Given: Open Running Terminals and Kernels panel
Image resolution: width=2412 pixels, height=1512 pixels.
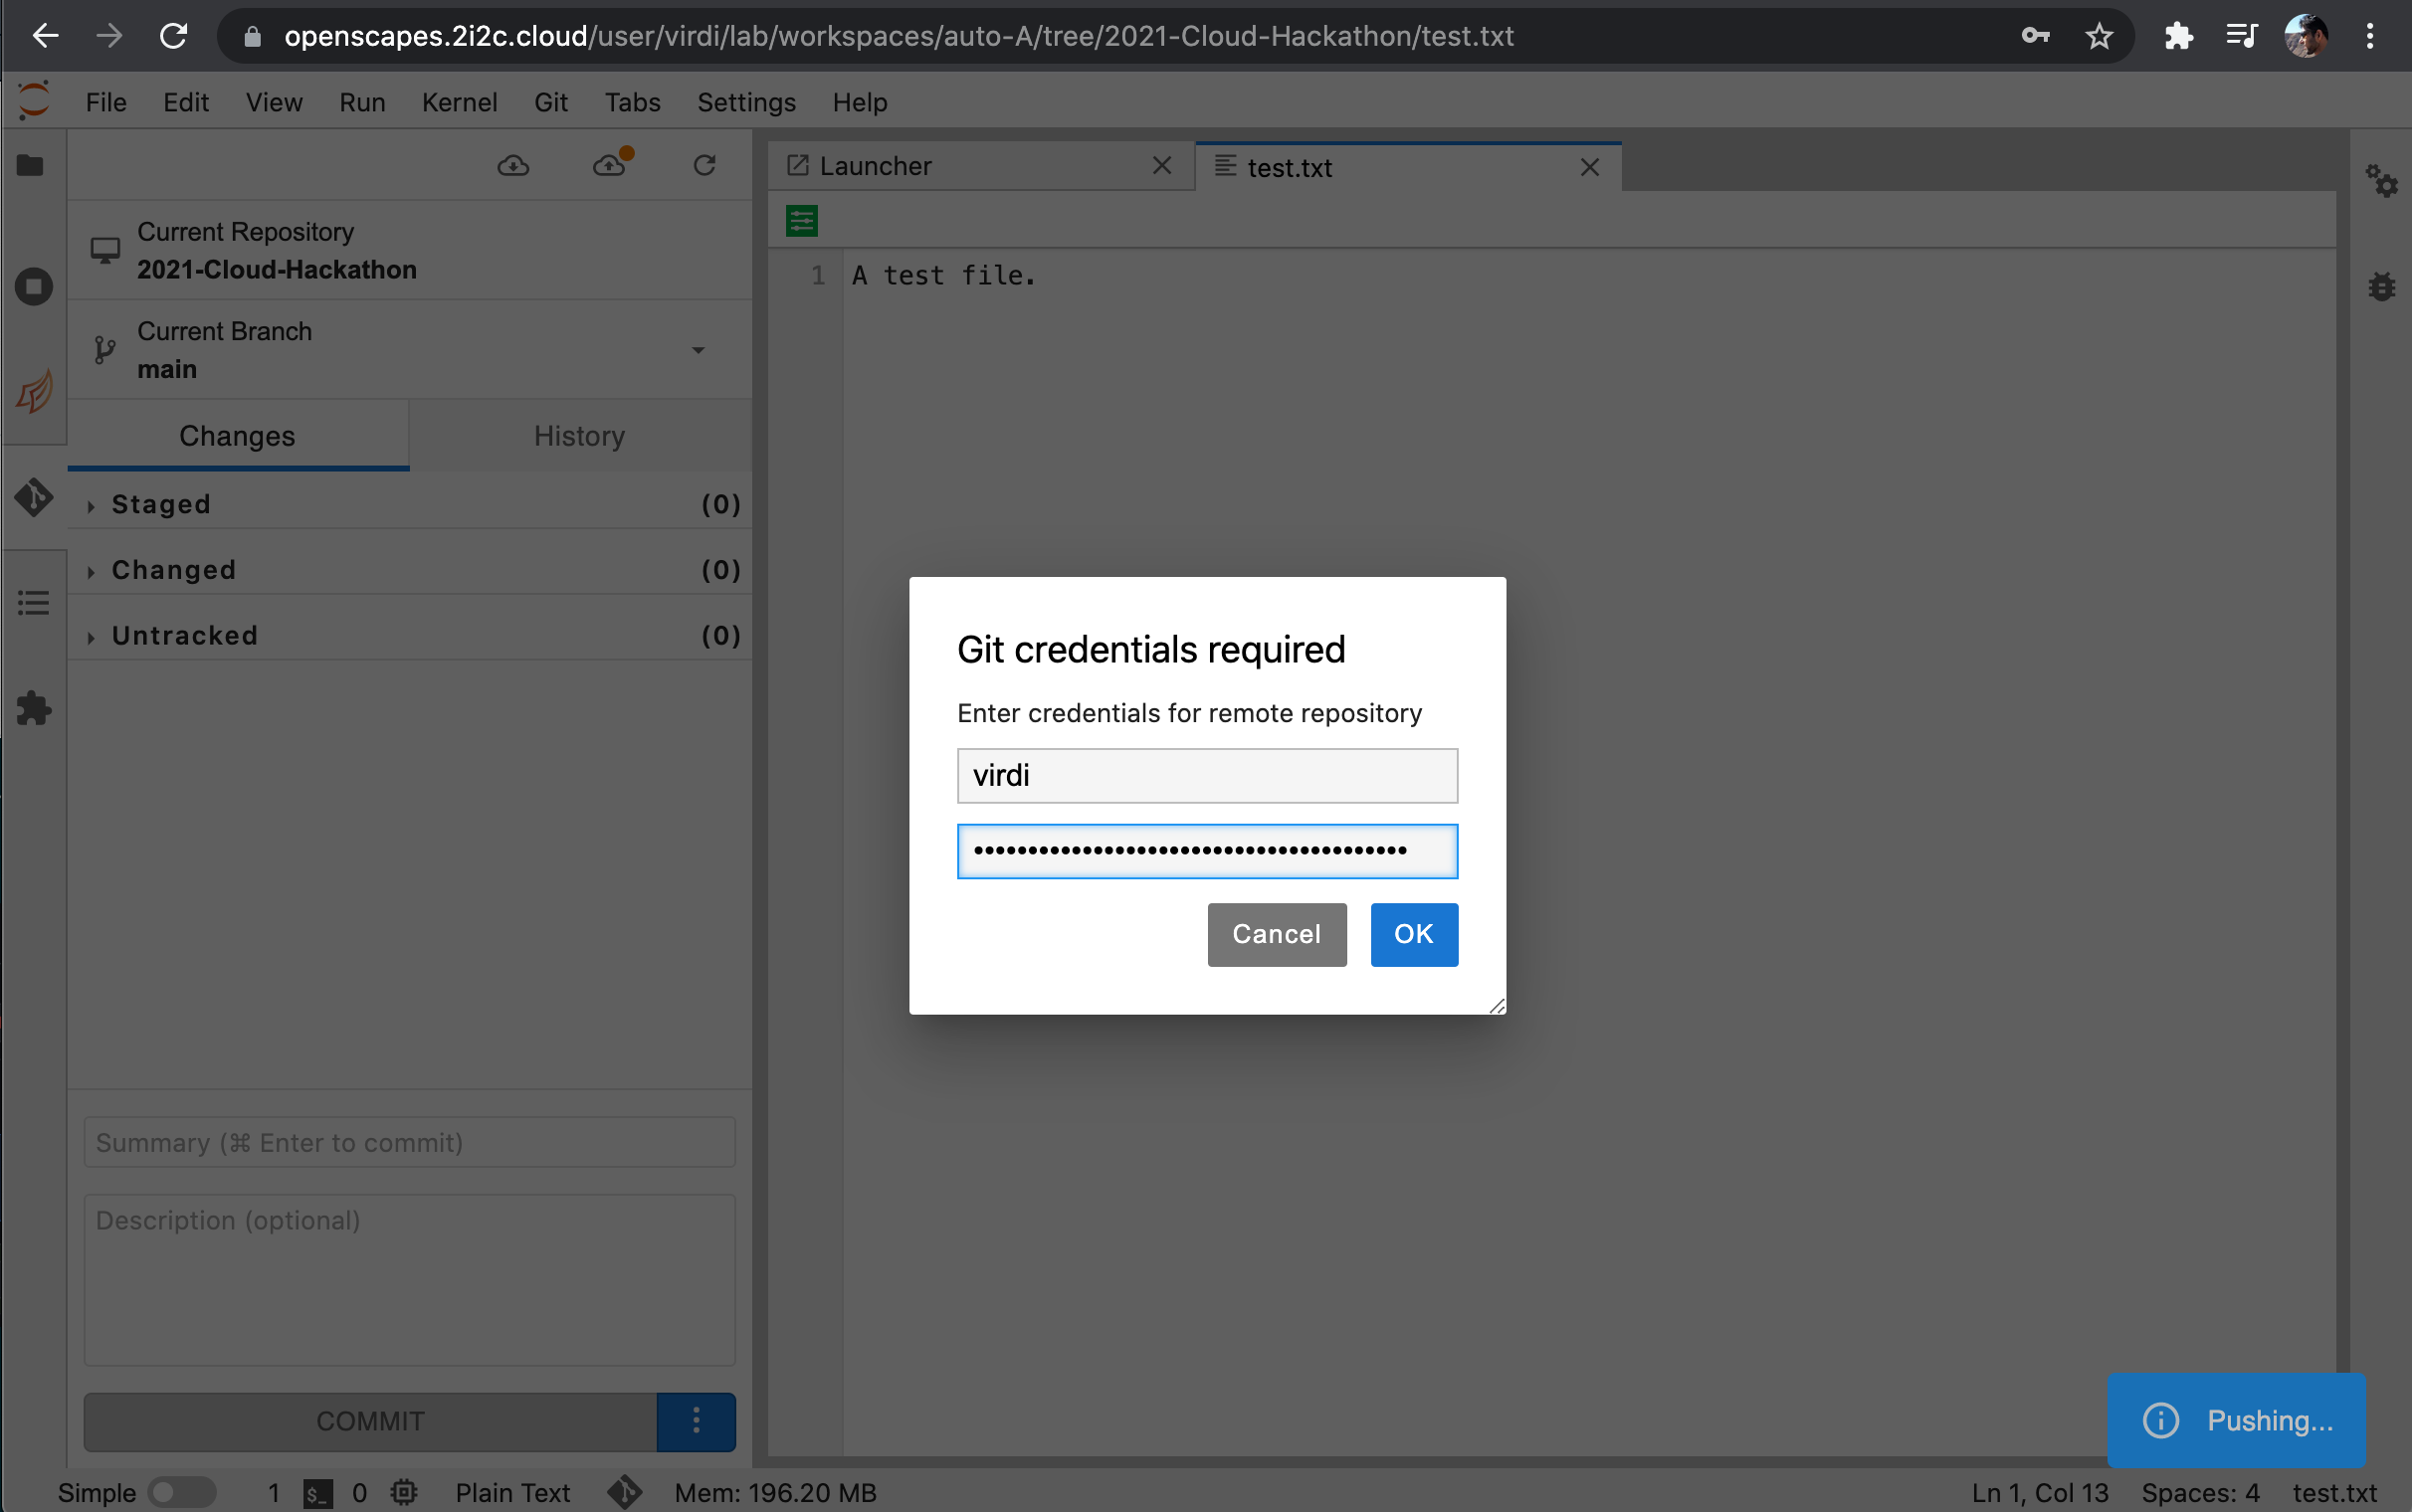Looking at the screenshot, I should [33, 287].
